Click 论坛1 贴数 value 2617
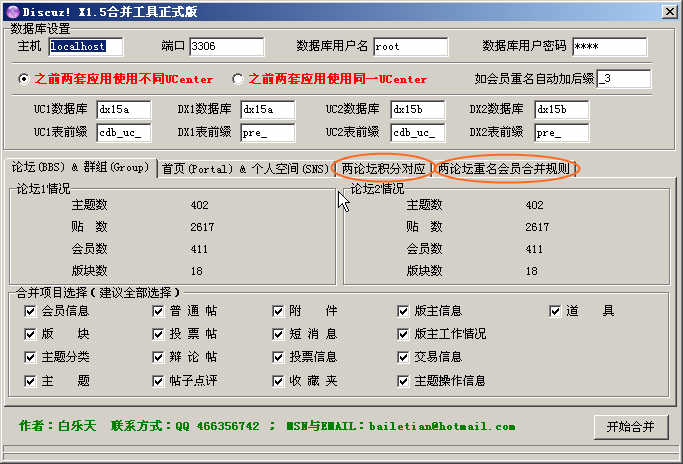The image size is (683, 464). click(x=202, y=227)
